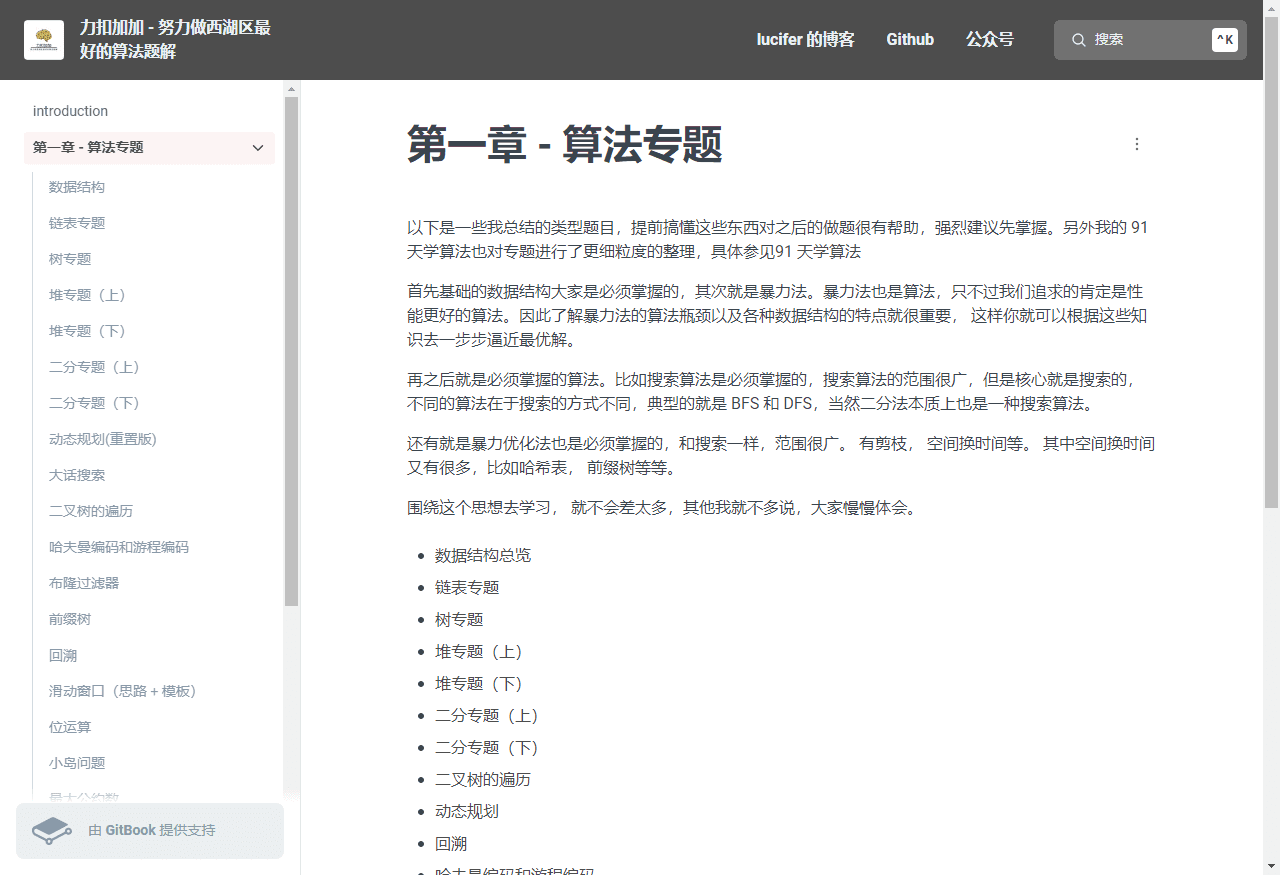Image resolution: width=1280 pixels, height=875 pixels.
Task: Open the Github navigation link
Action: pos(909,39)
